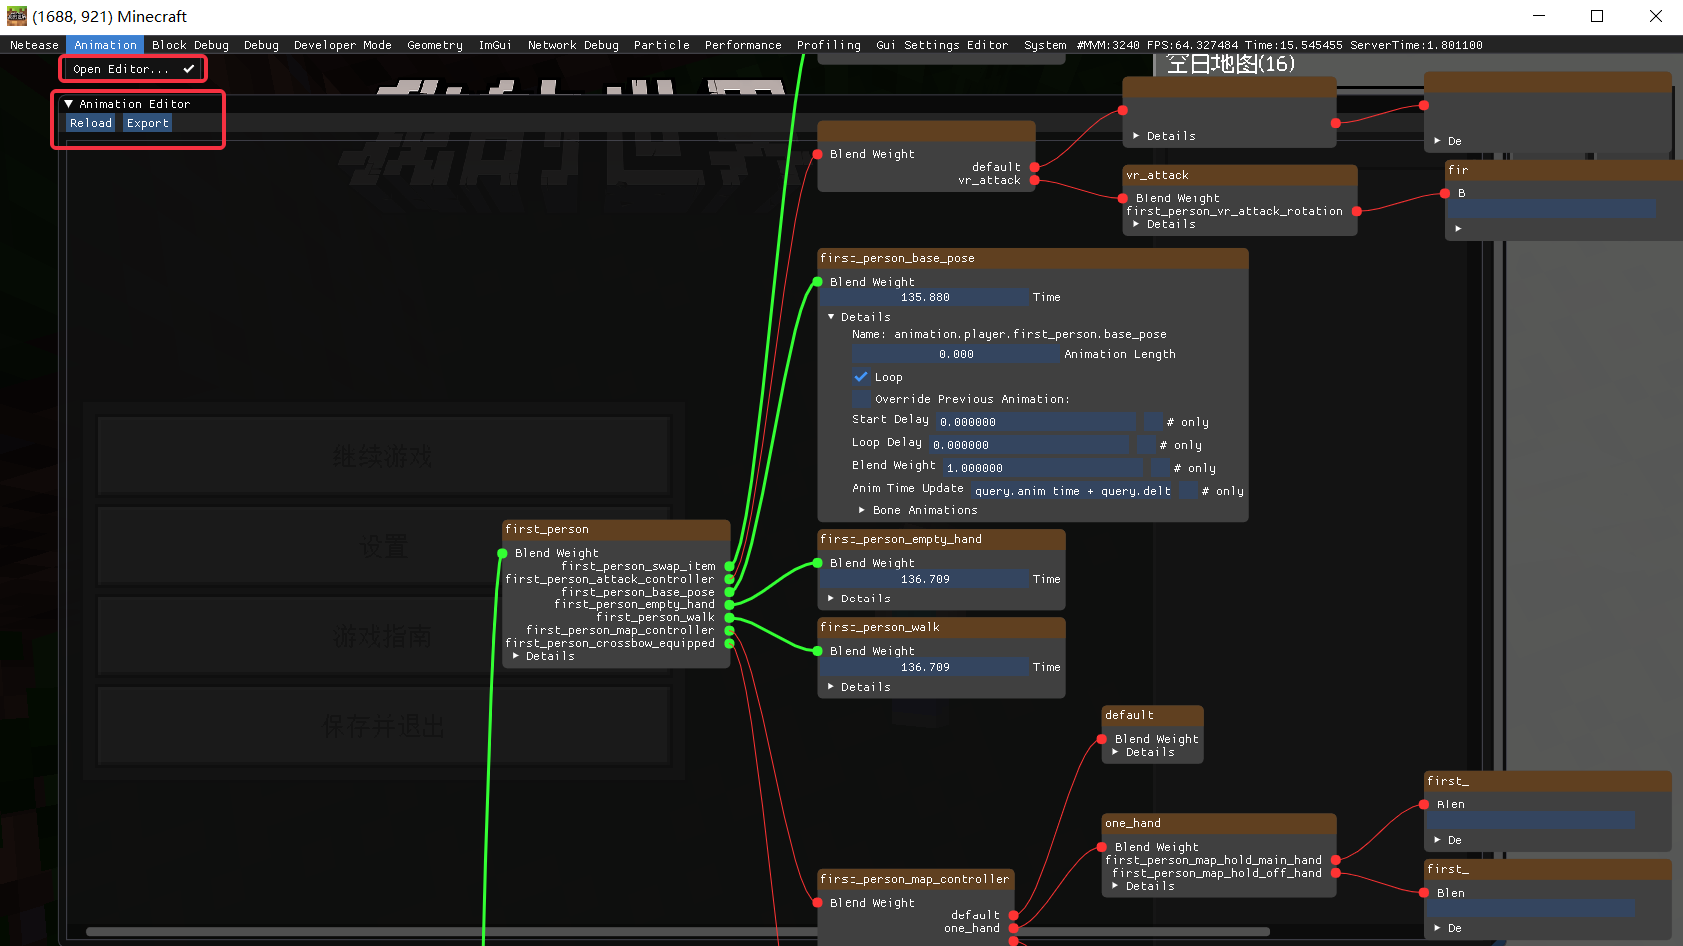Viewport: 1683px width, 946px height.
Task: Click the Loop Delay input field
Action: (x=1030, y=445)
